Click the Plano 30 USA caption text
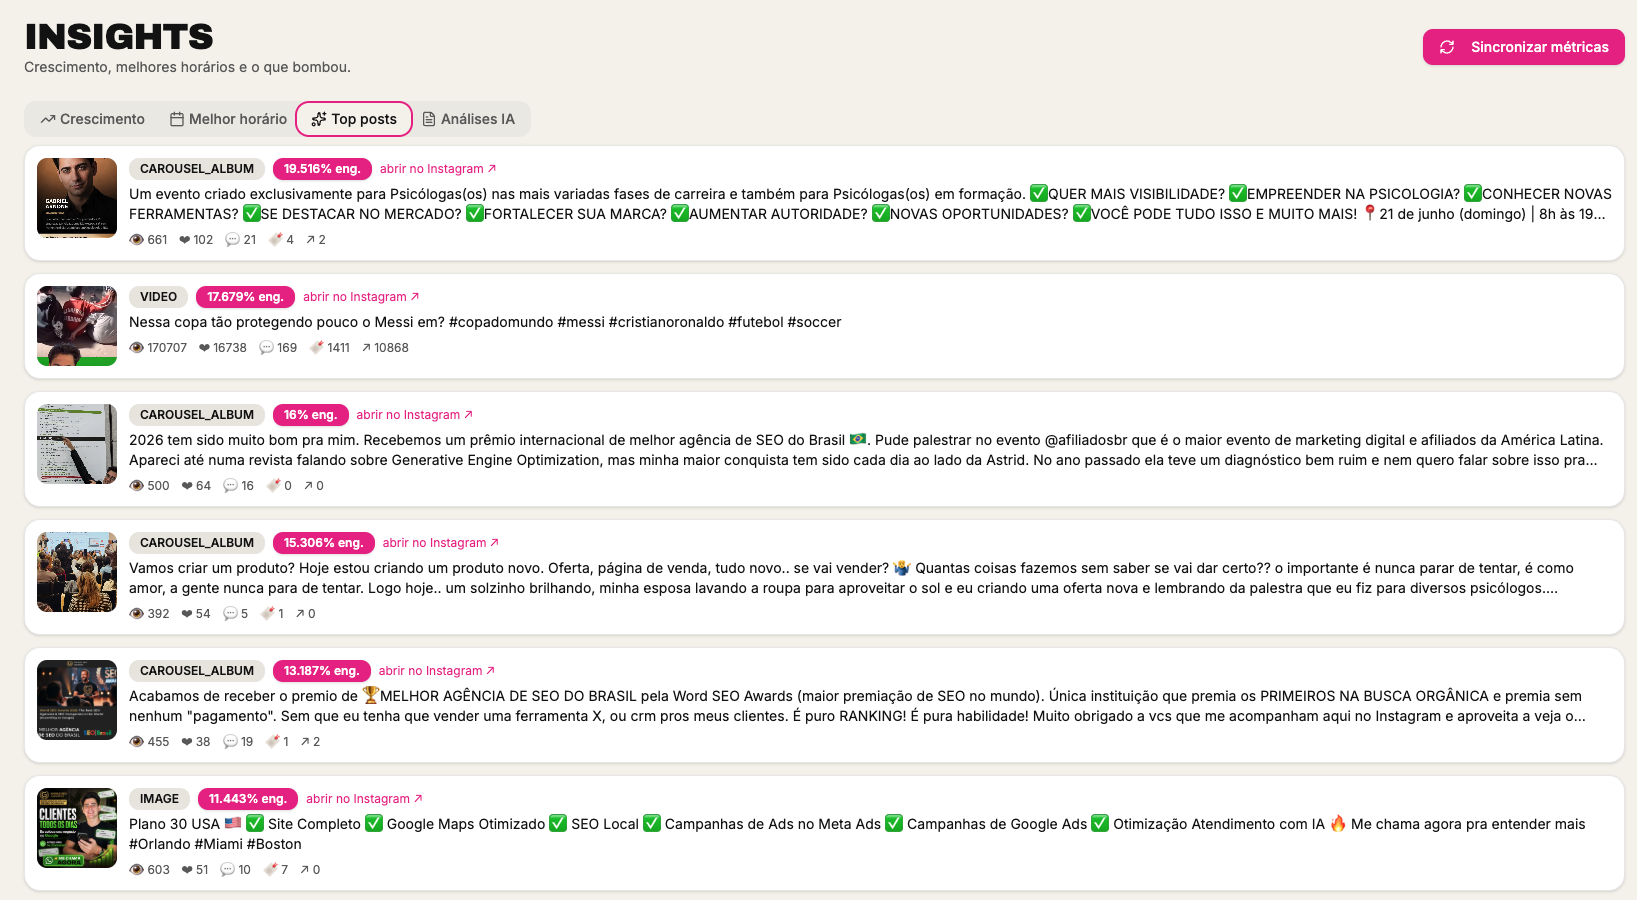 pyautogui.click(x=857, y=834)
